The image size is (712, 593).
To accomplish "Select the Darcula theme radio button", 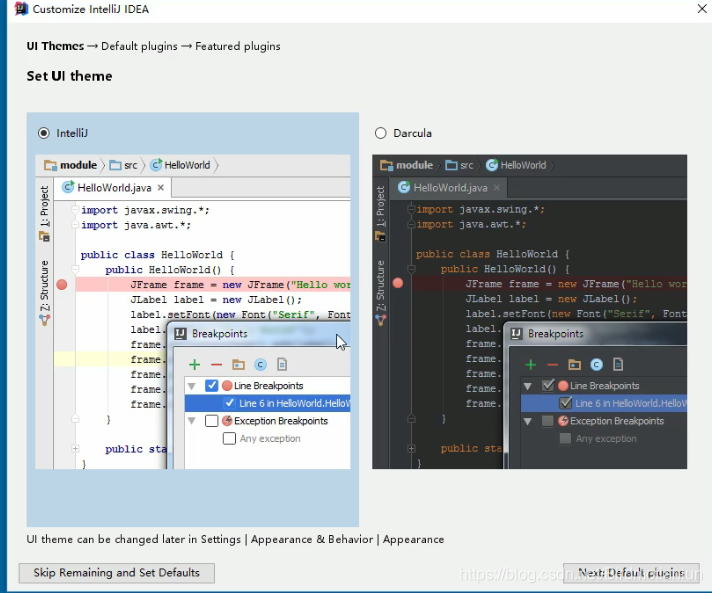I will (381, 133).
